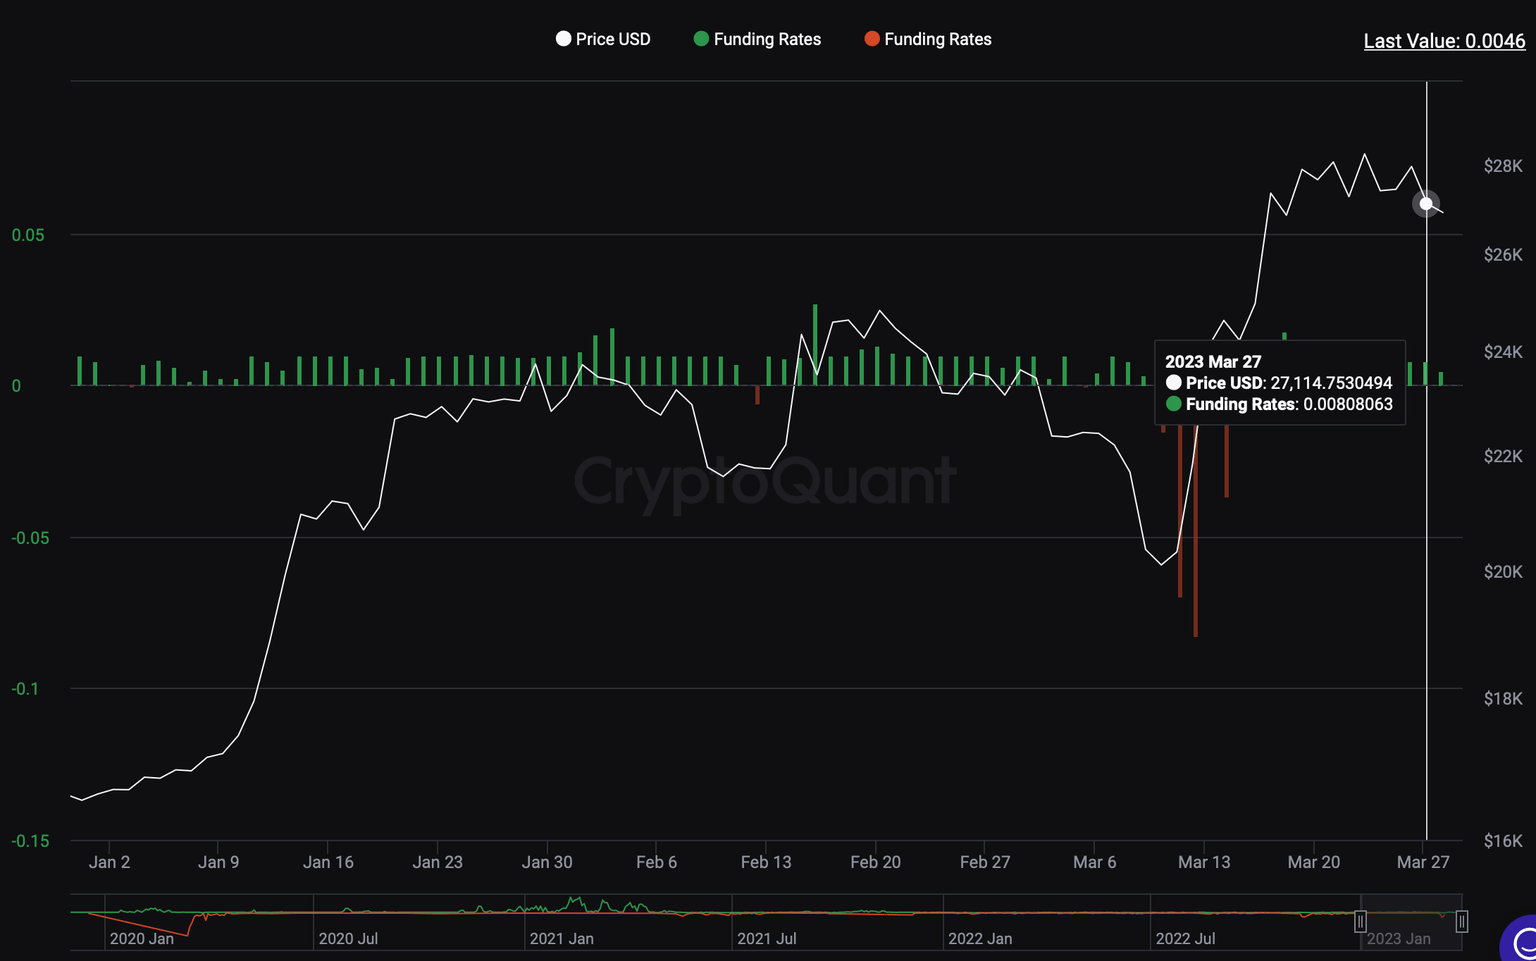Toggle Price USD series visibility in legend

click(x=604, y=39)
